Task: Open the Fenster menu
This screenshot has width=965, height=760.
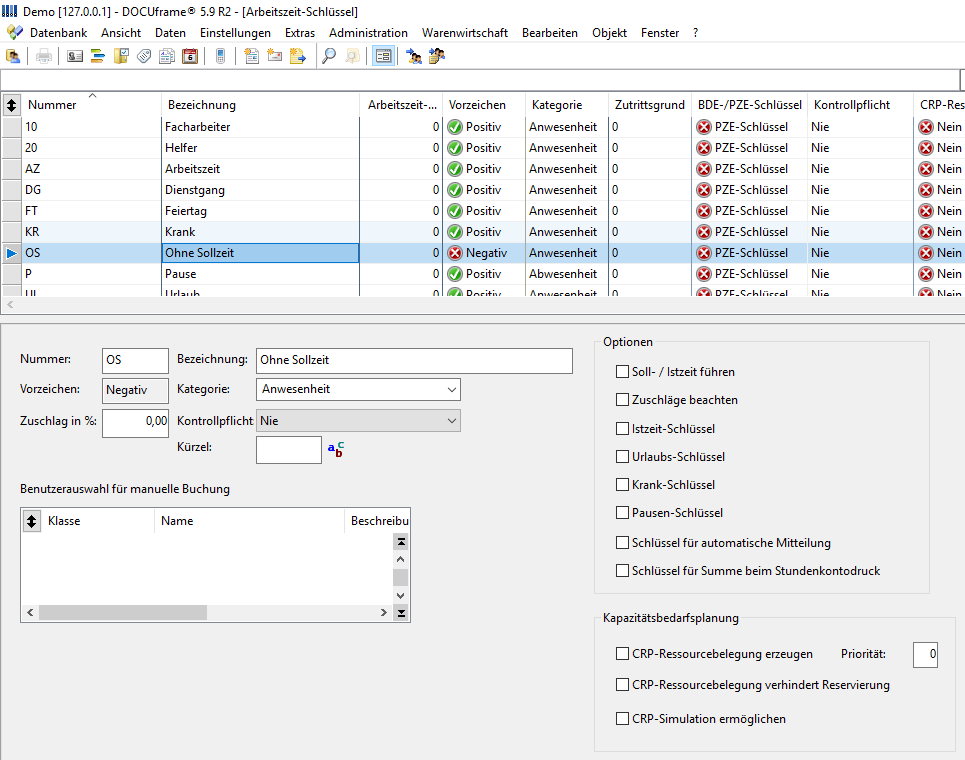Action: [660, 33]
